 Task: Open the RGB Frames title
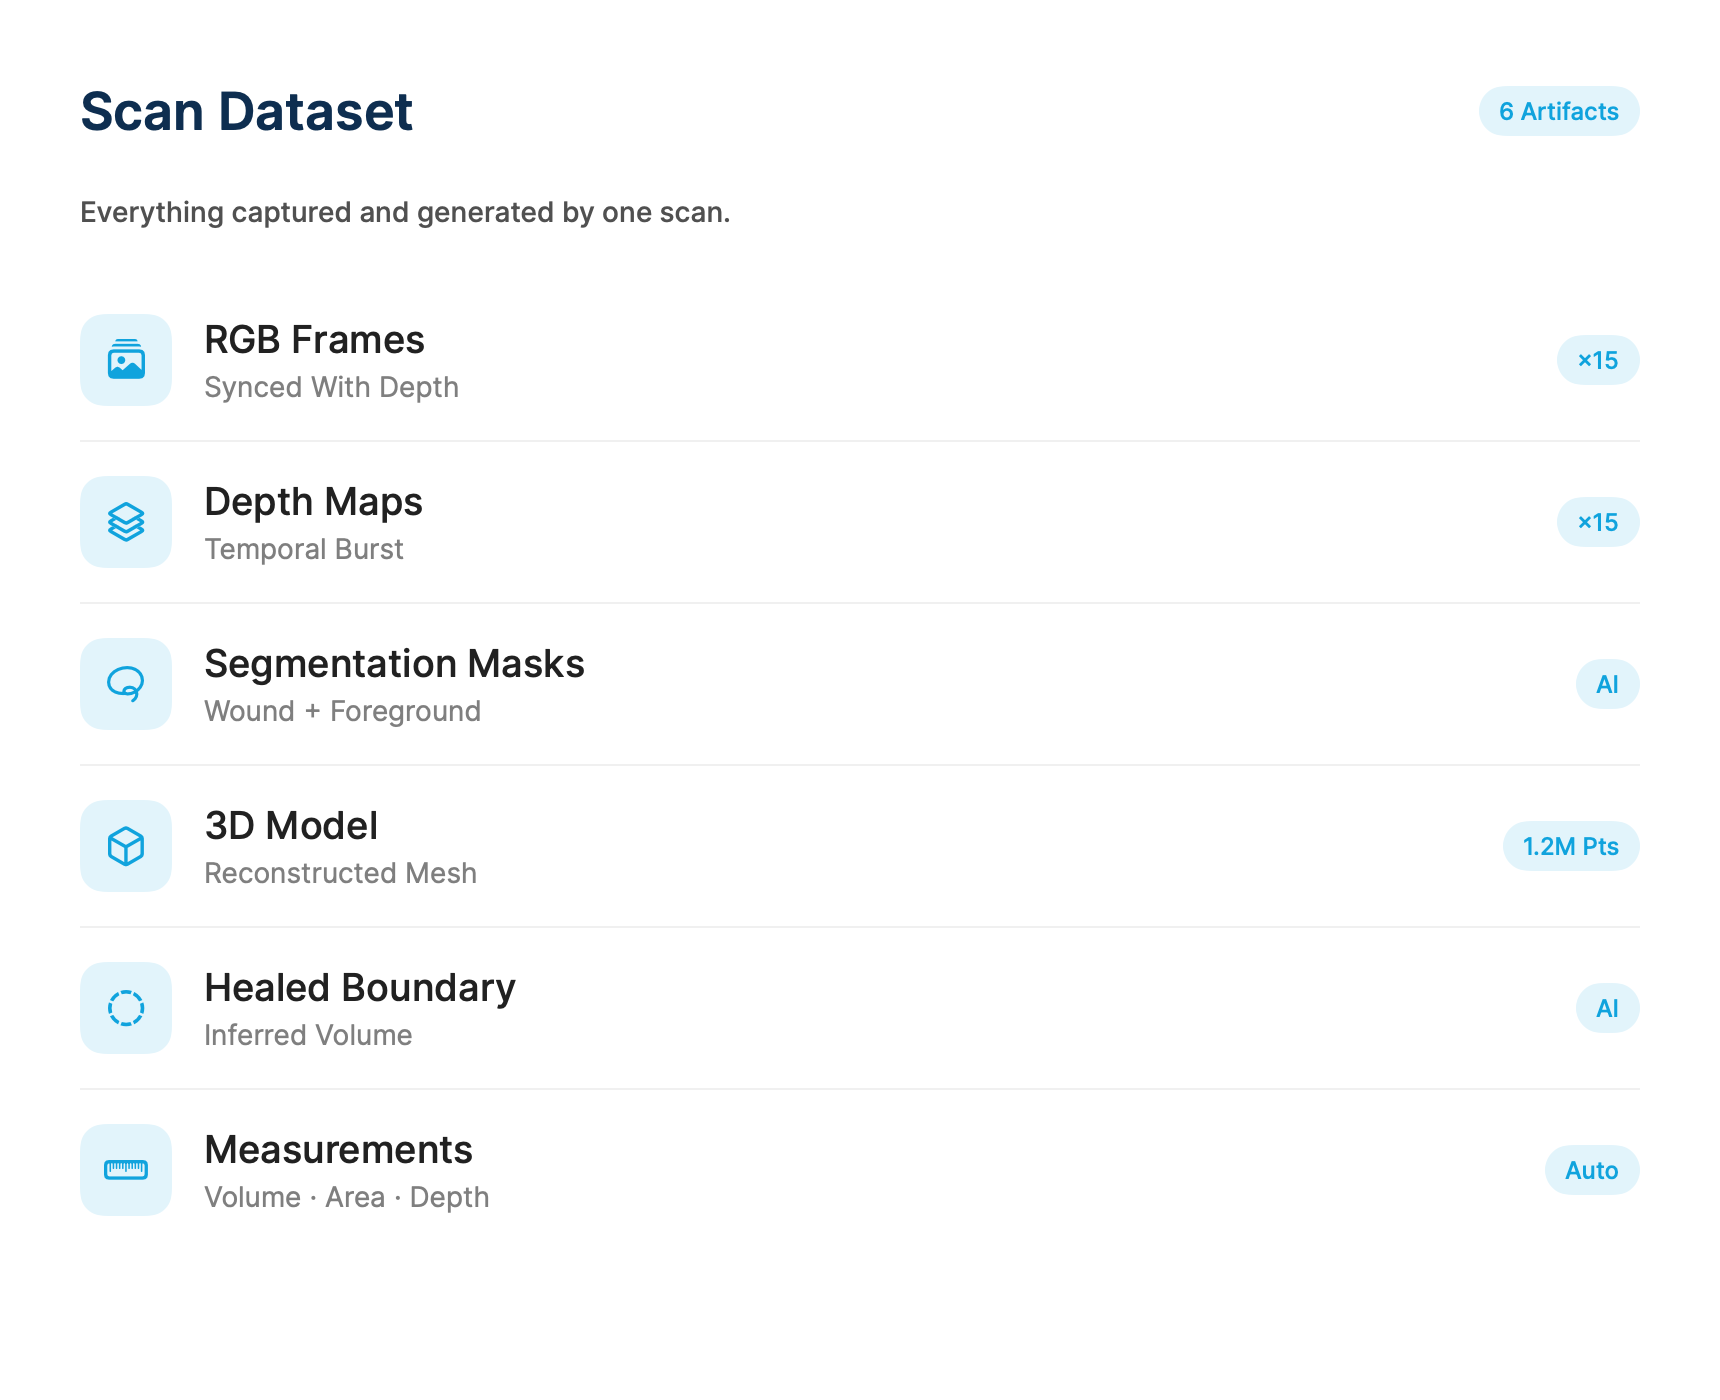(314, 340)
